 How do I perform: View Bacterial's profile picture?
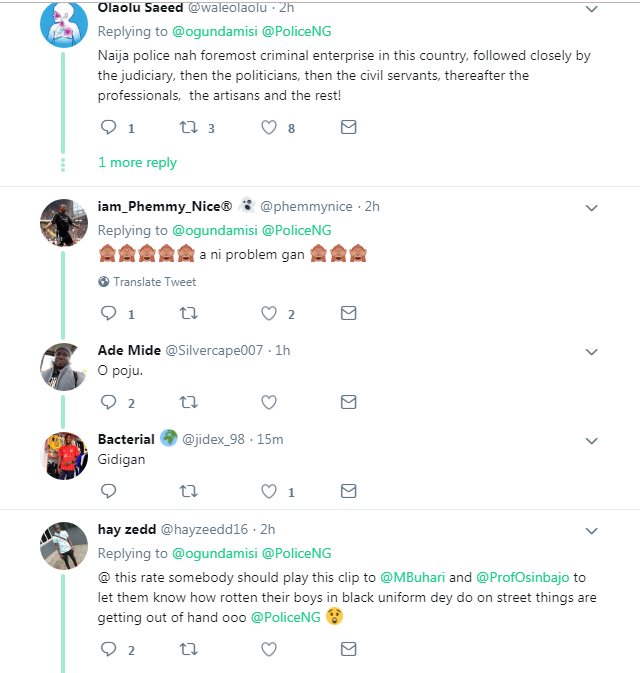pos(64,456)
